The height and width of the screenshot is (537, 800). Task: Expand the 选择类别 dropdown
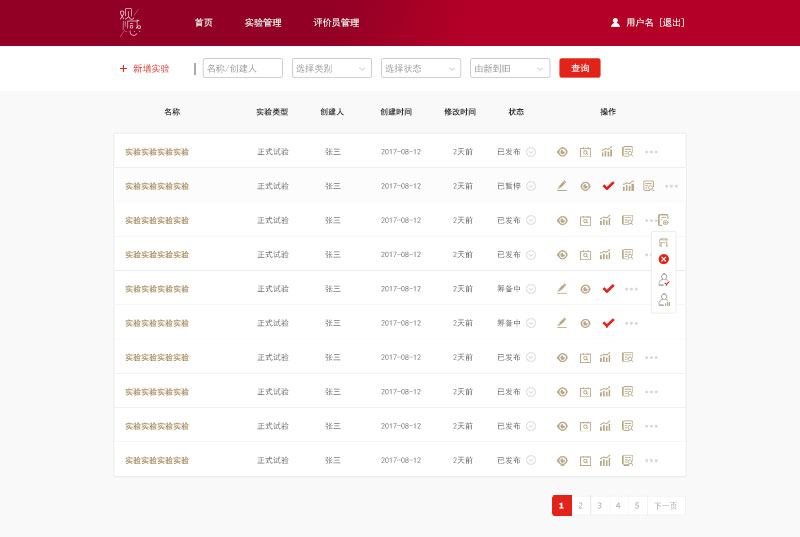tap(331, 68)
